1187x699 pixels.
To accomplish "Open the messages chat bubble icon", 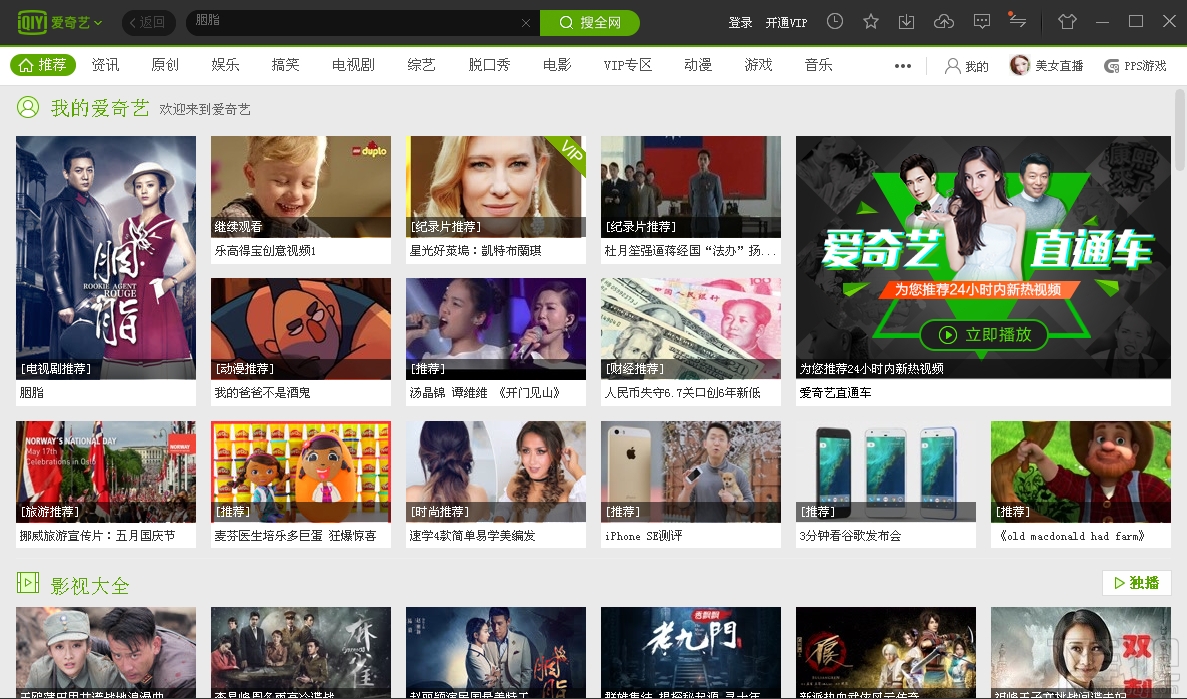I will (x=981, y=22).
